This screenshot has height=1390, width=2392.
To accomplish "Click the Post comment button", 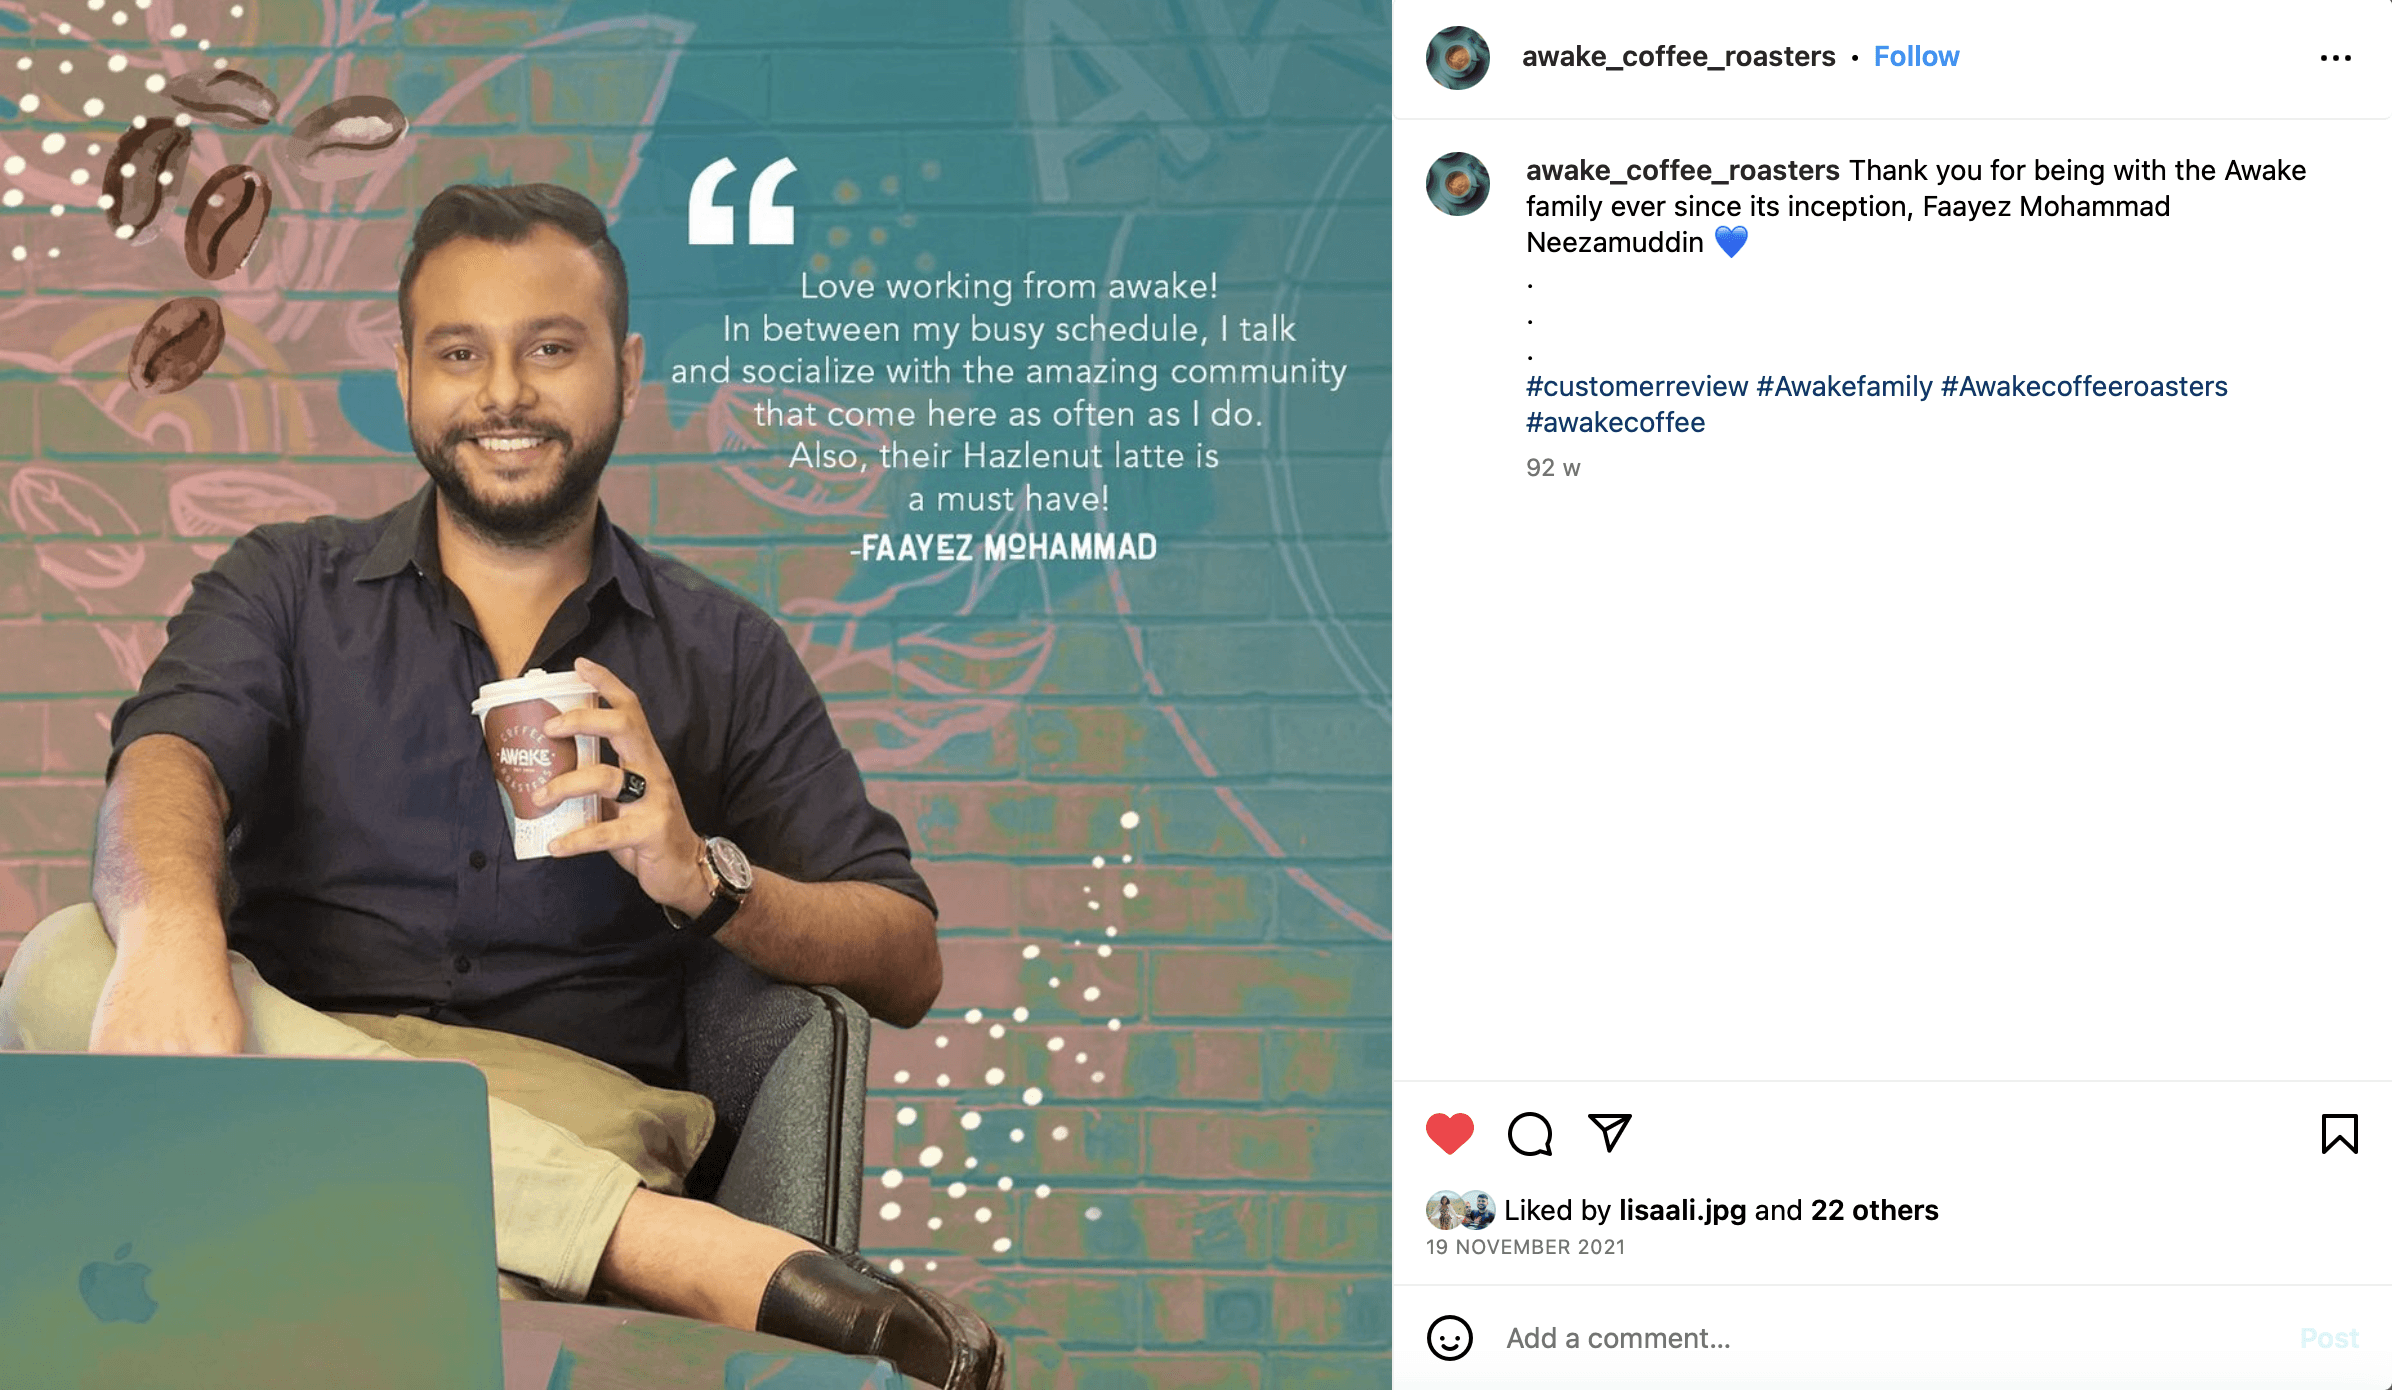I will [2329, 1338].
